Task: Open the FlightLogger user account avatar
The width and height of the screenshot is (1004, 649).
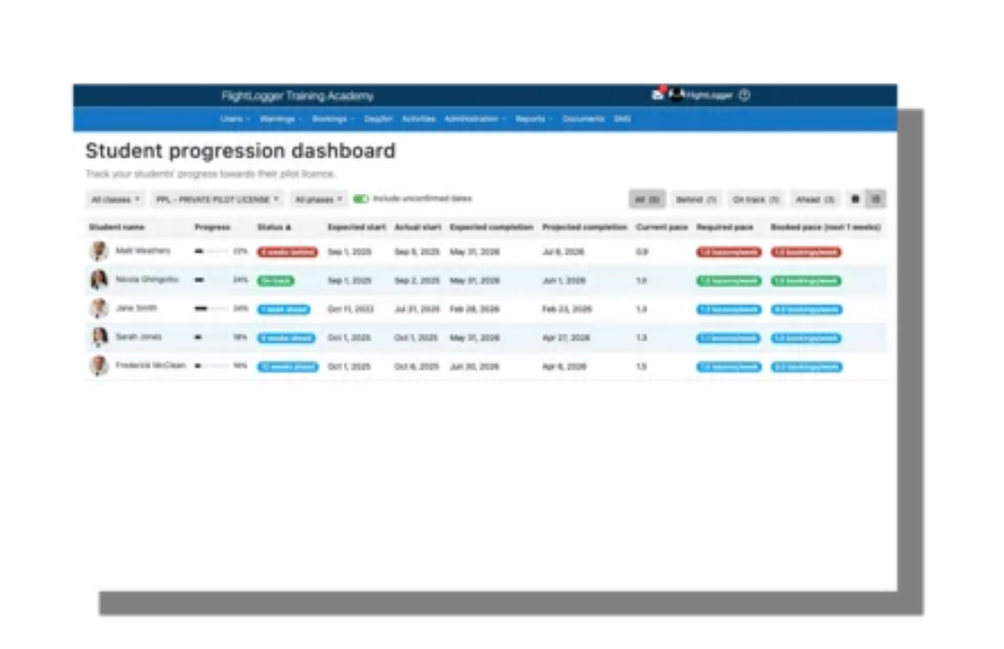Action: (x=677, y=95)
